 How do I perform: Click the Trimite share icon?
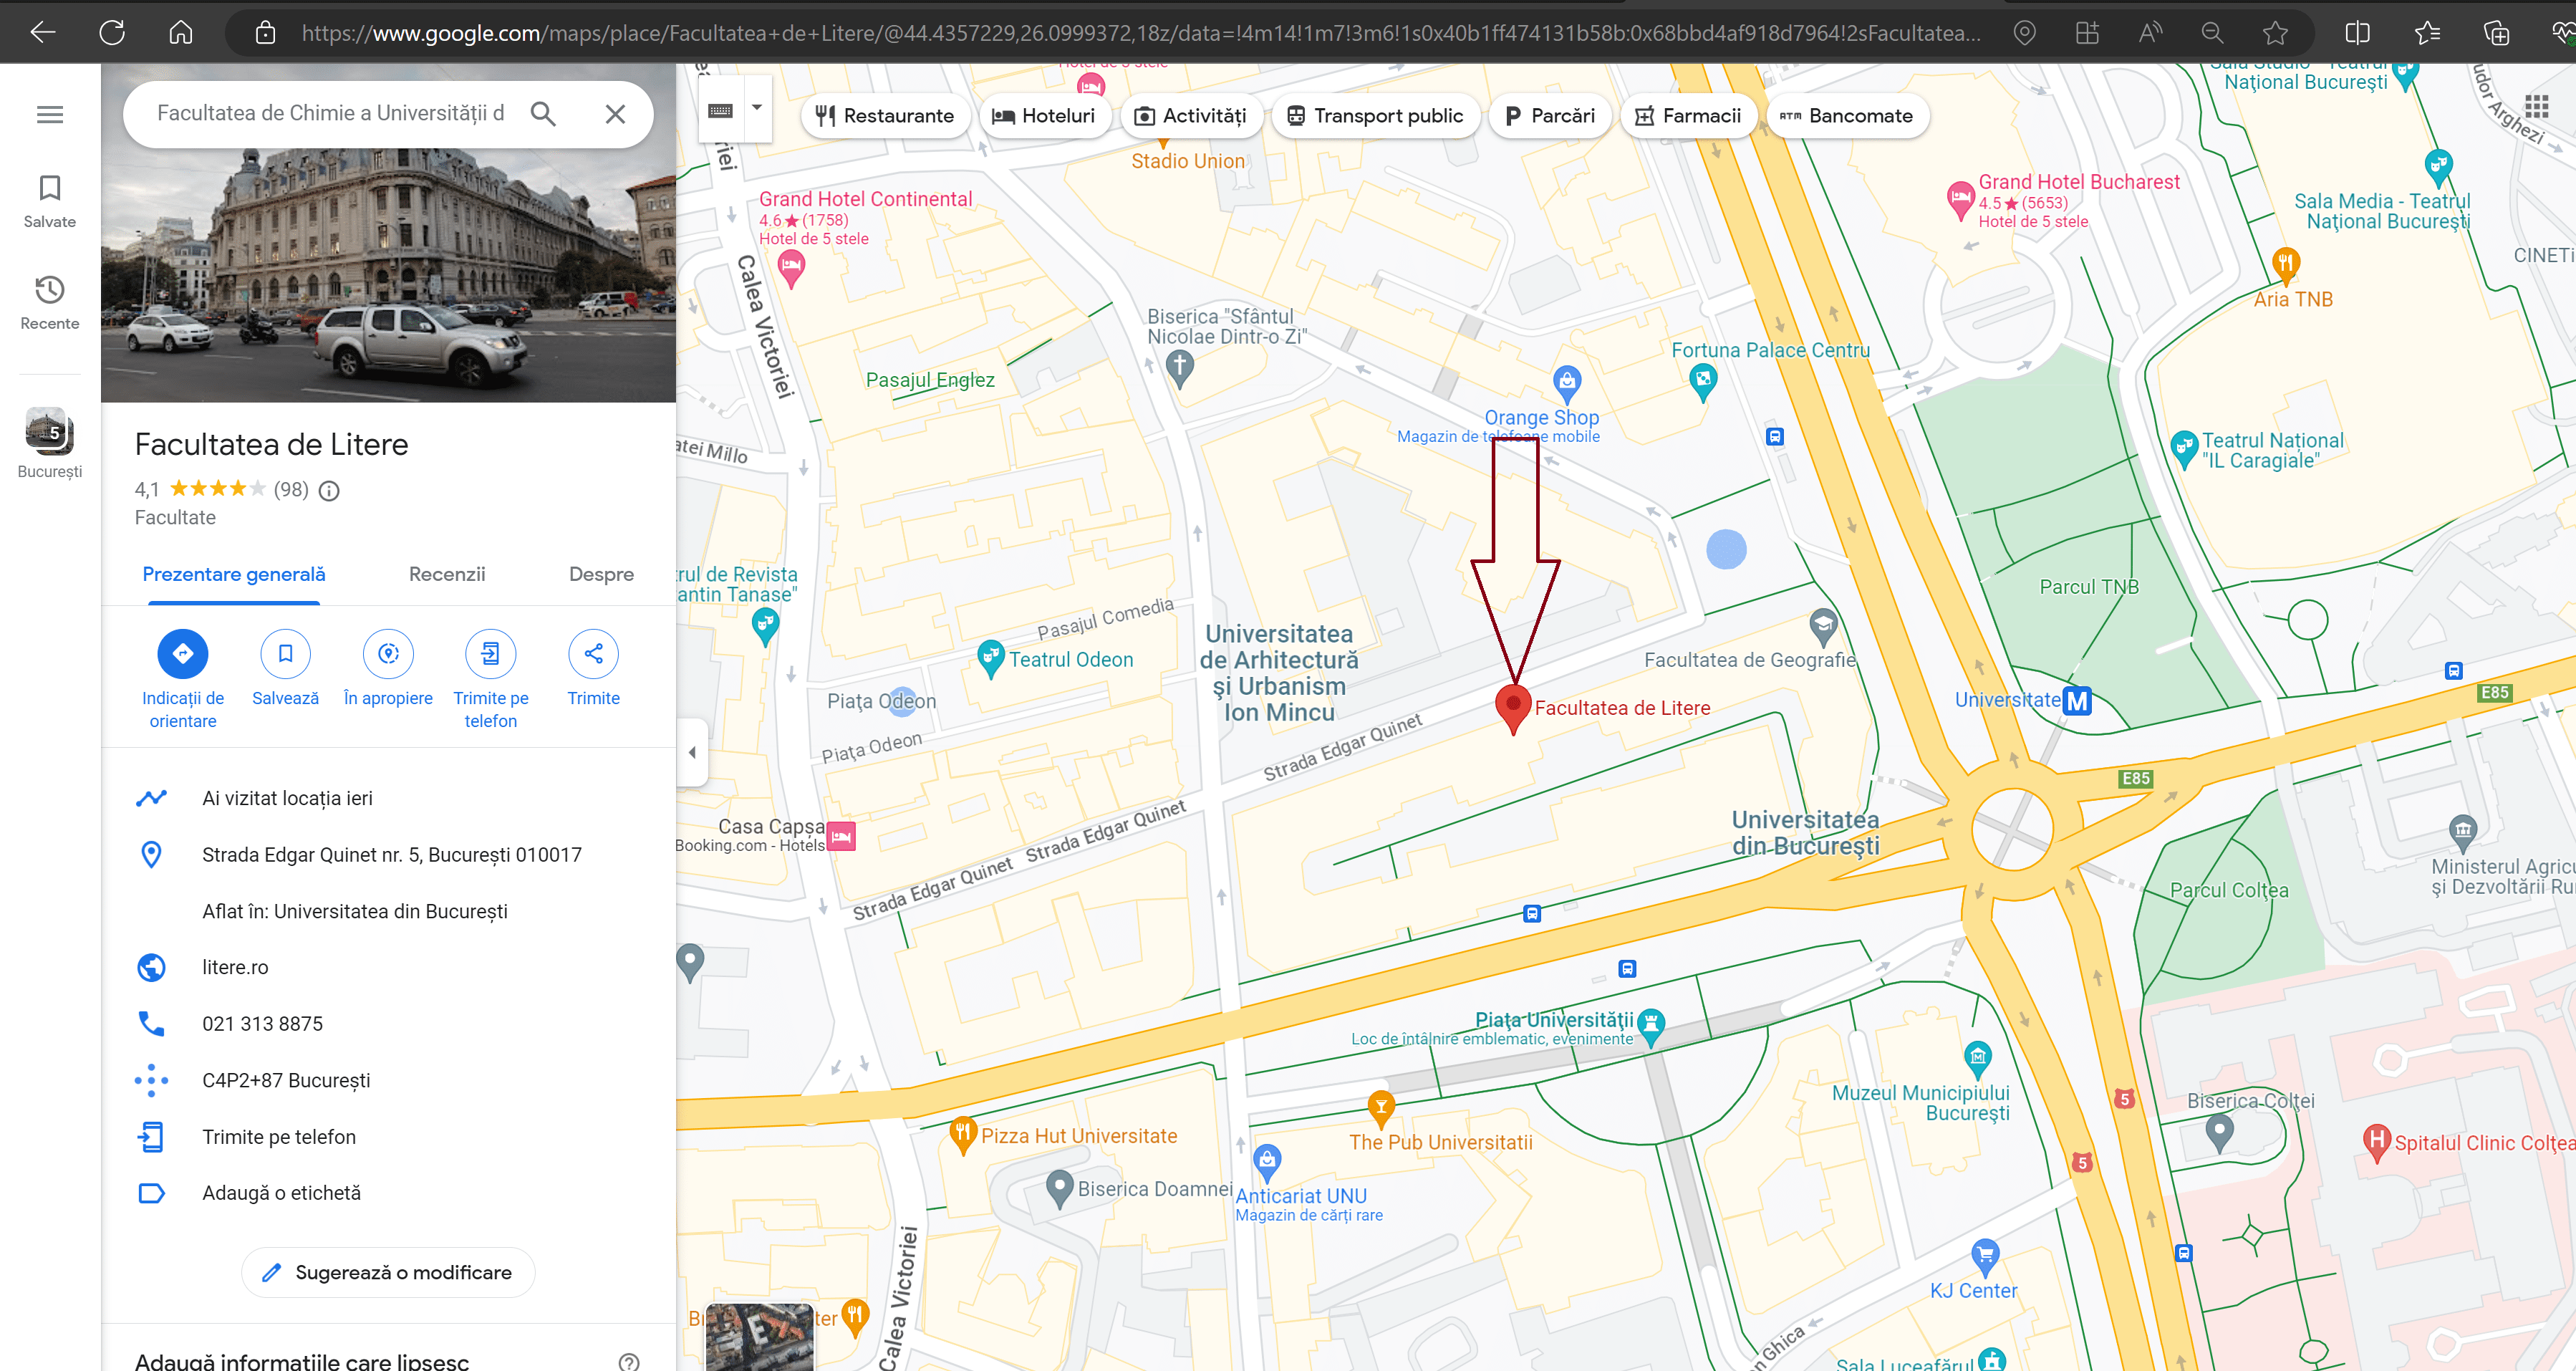(593, 654)
